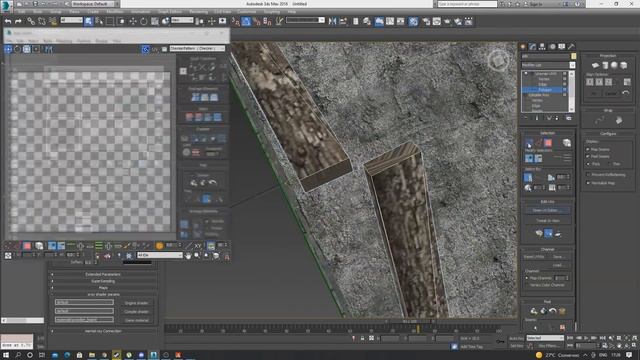Open the Mapping menu in UV editor
The width and height of the screenshot is (640, 360).
(64, 41)
